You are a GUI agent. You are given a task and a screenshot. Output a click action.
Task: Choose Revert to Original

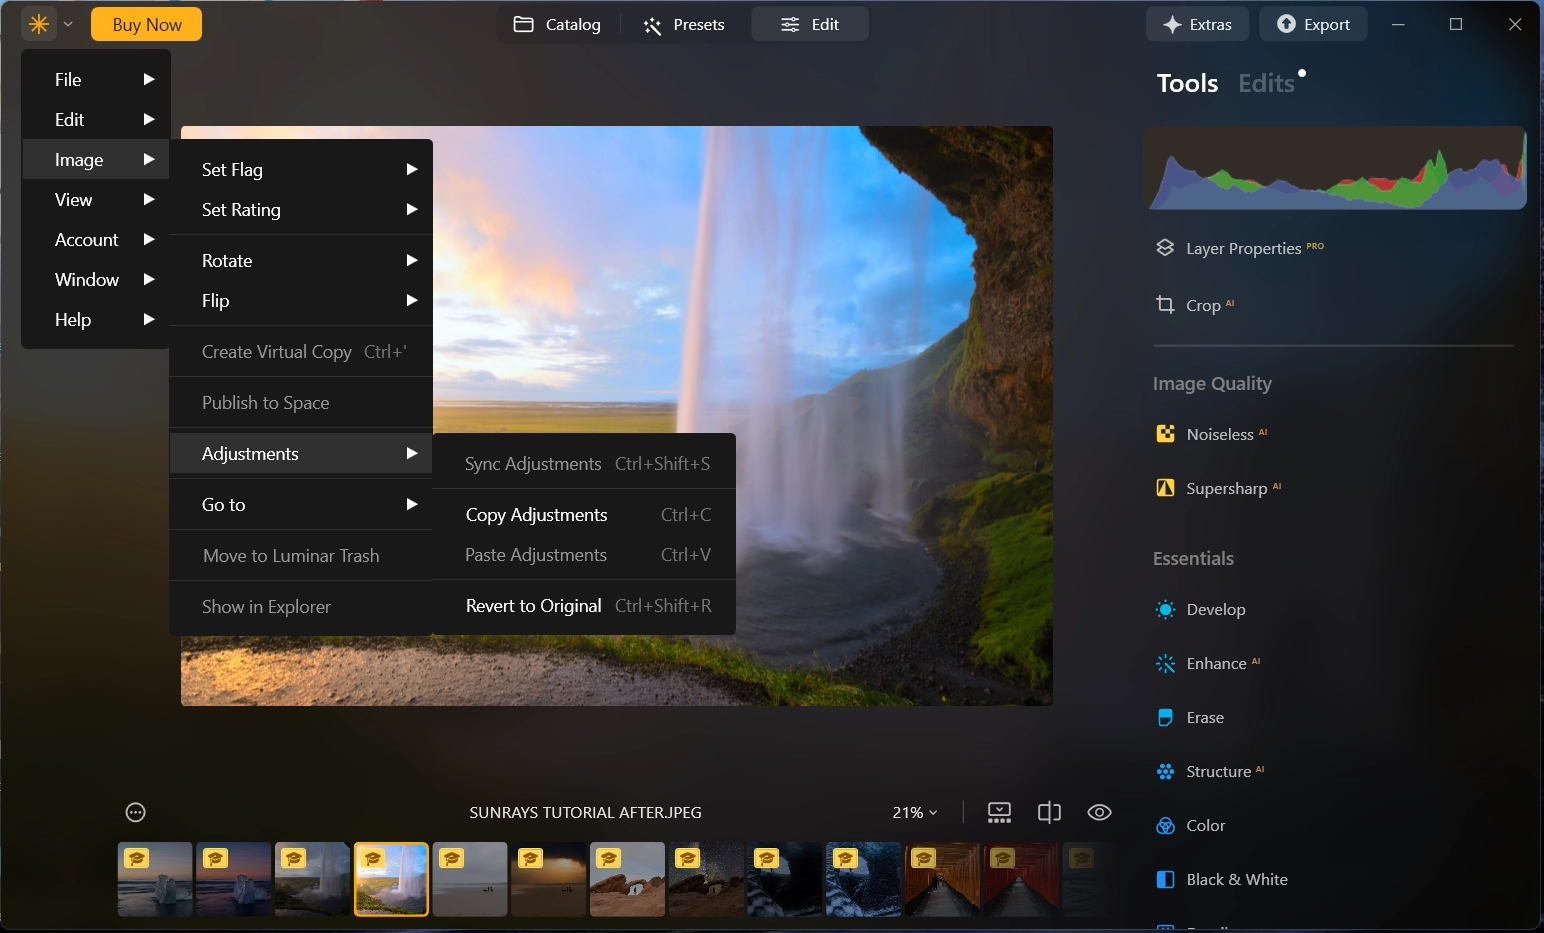click(585, 606)
